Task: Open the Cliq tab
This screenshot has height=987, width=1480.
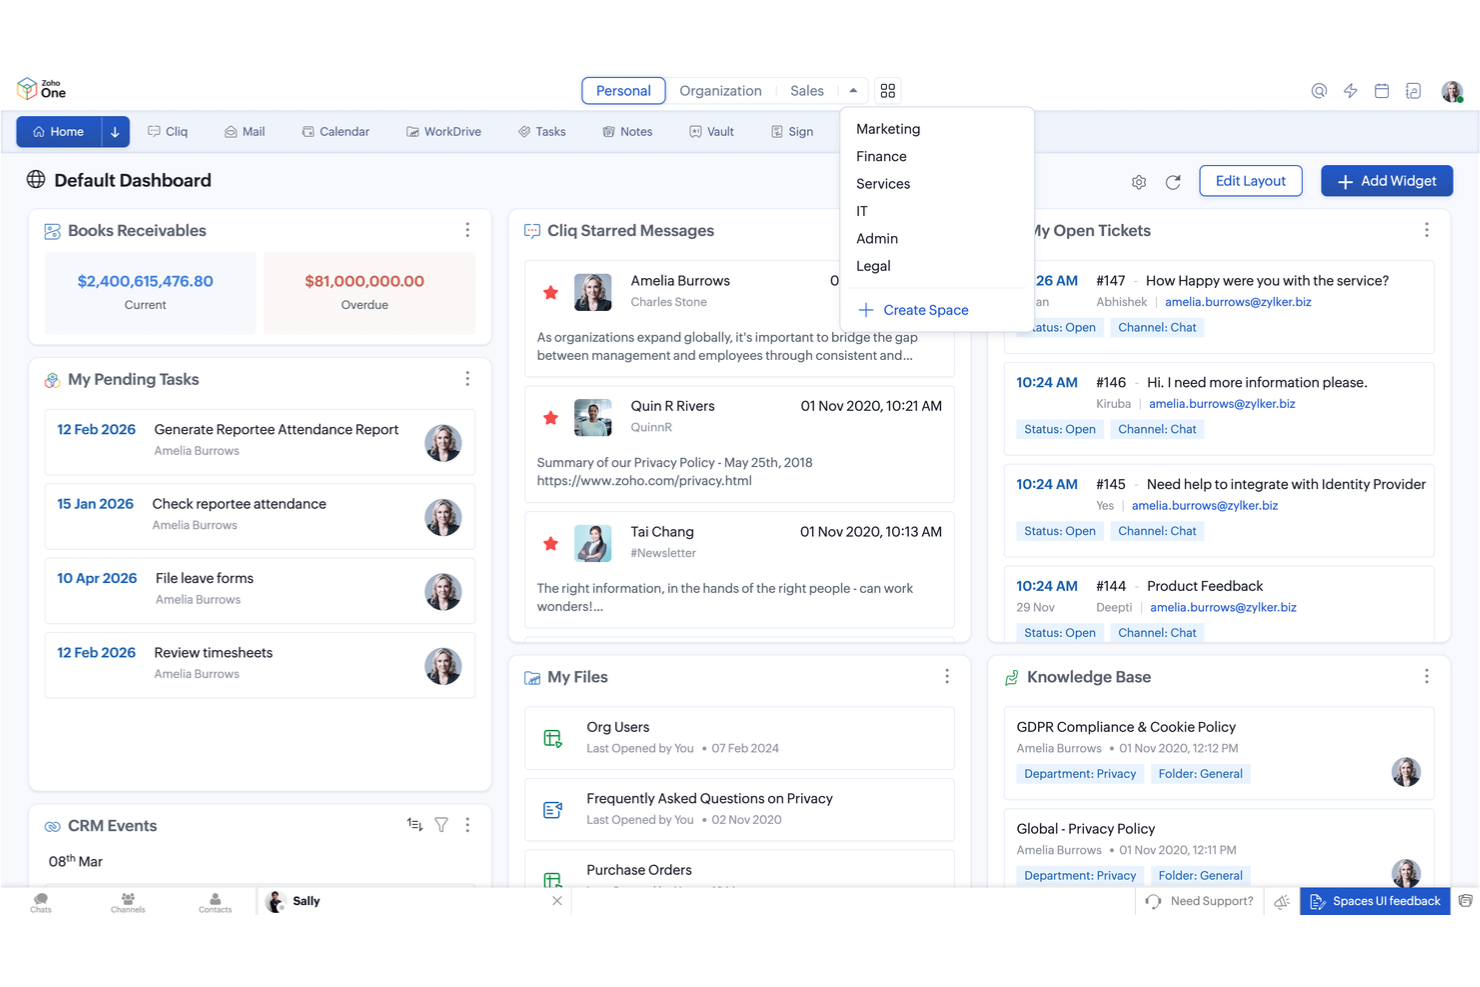Action: point(168,132)
